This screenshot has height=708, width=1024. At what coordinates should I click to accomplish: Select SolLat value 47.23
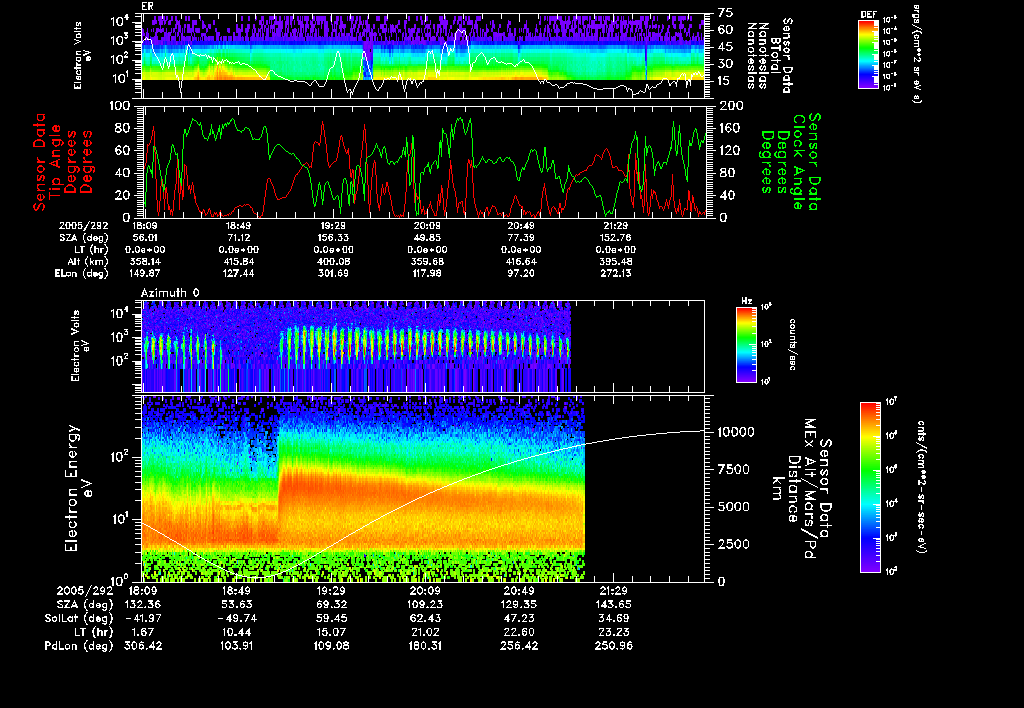[x=519, y=619]
